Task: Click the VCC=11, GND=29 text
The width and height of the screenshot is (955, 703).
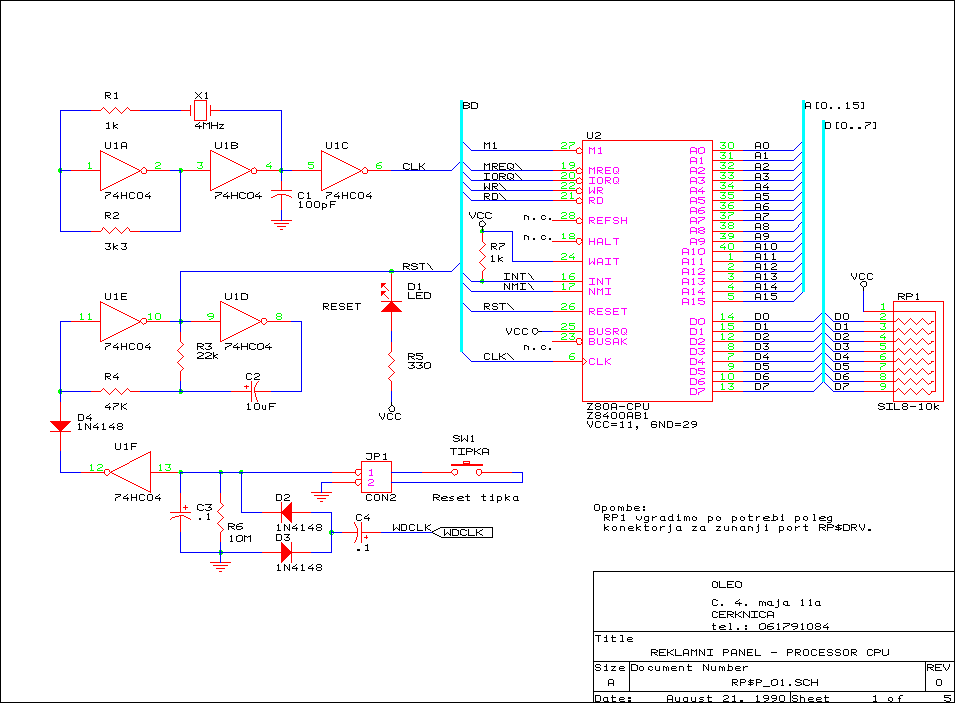Action: coord(642,425)
